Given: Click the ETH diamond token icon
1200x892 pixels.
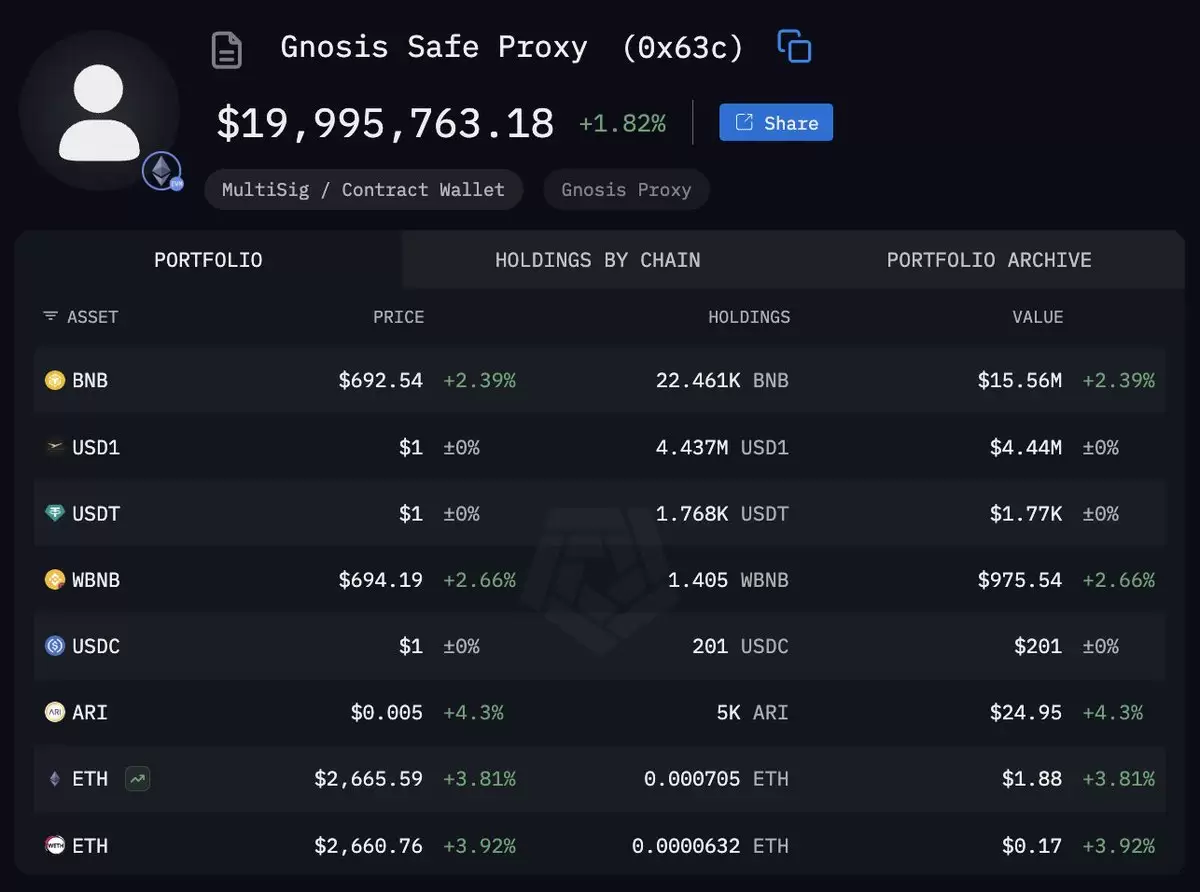Looking at the screenshot, I should 55,779.
